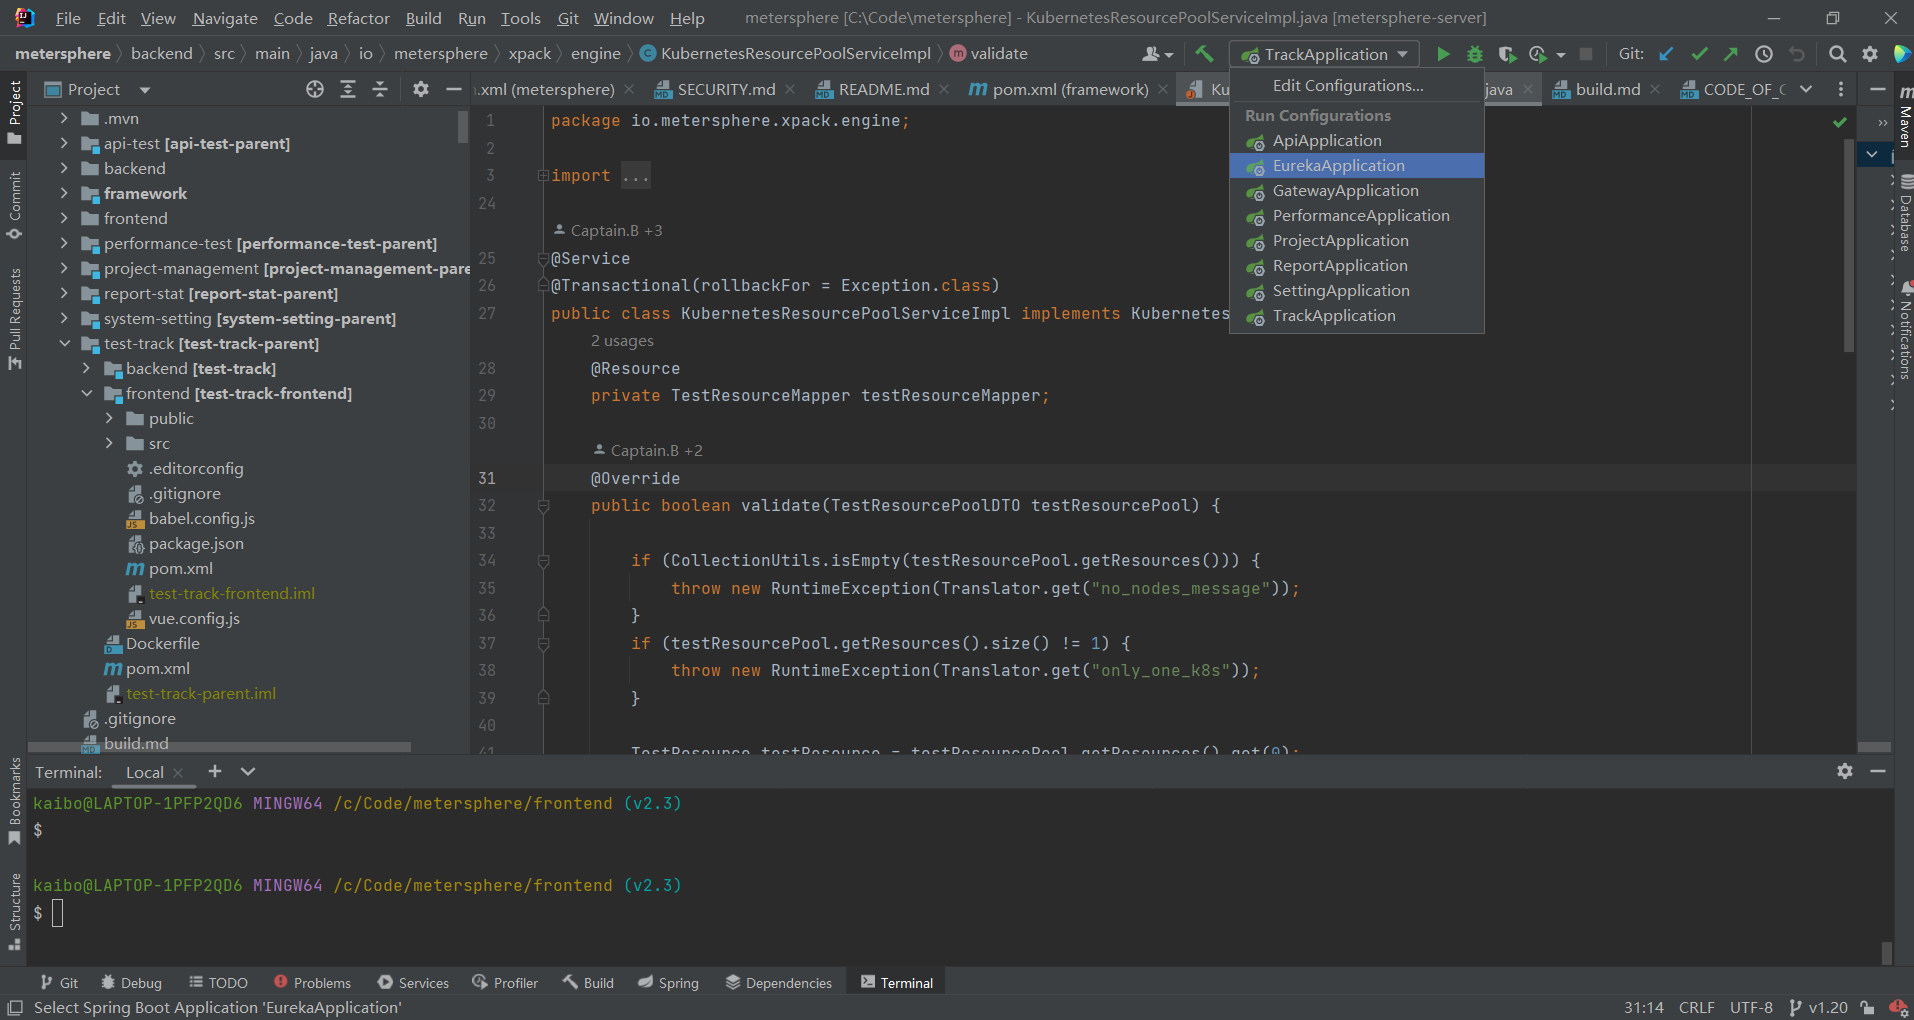The image size is (1914, 1020).
Task: Open the Services tool window
Action: 413,983
